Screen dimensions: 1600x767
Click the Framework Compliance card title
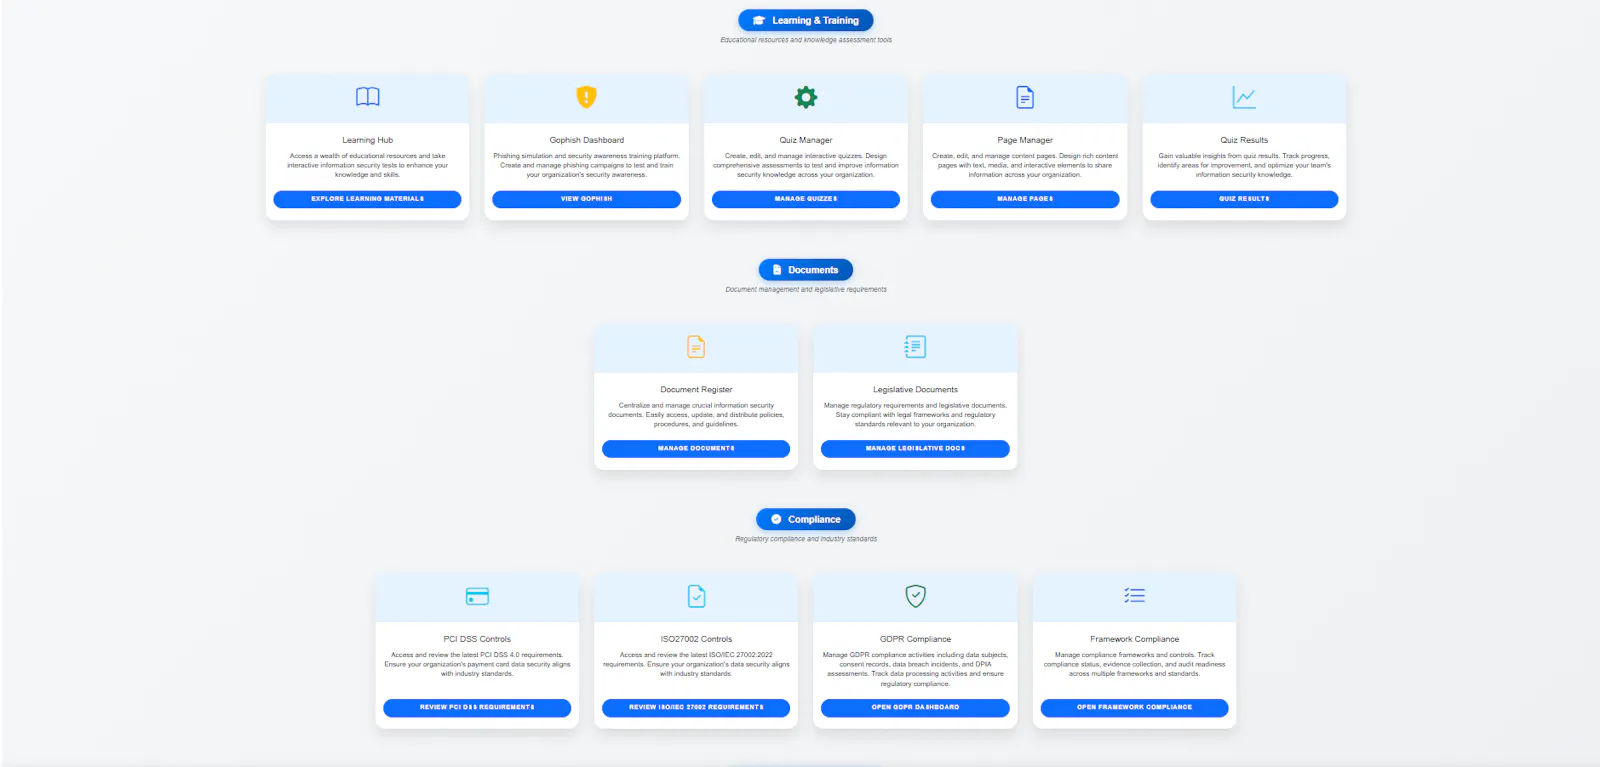pos(1134,639)
